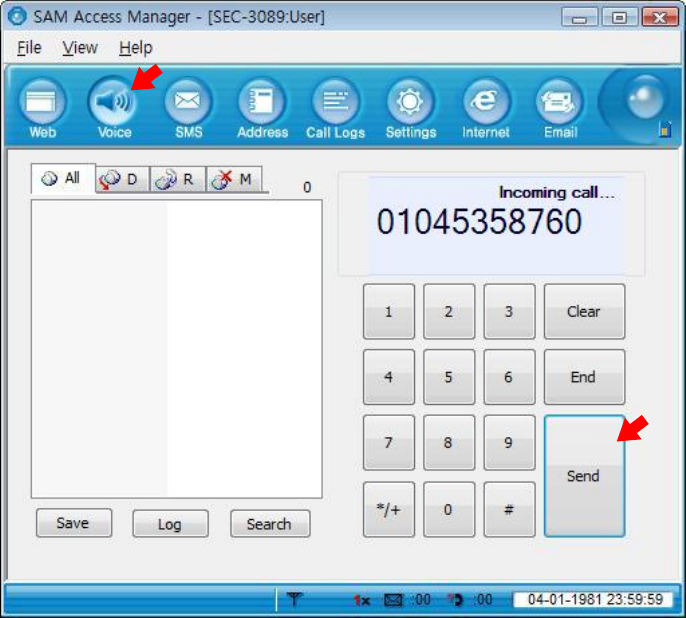The height and width of the screenshot is (618, 686).
Task: Click the */+ keypad button
Action: tap(388, 509)
